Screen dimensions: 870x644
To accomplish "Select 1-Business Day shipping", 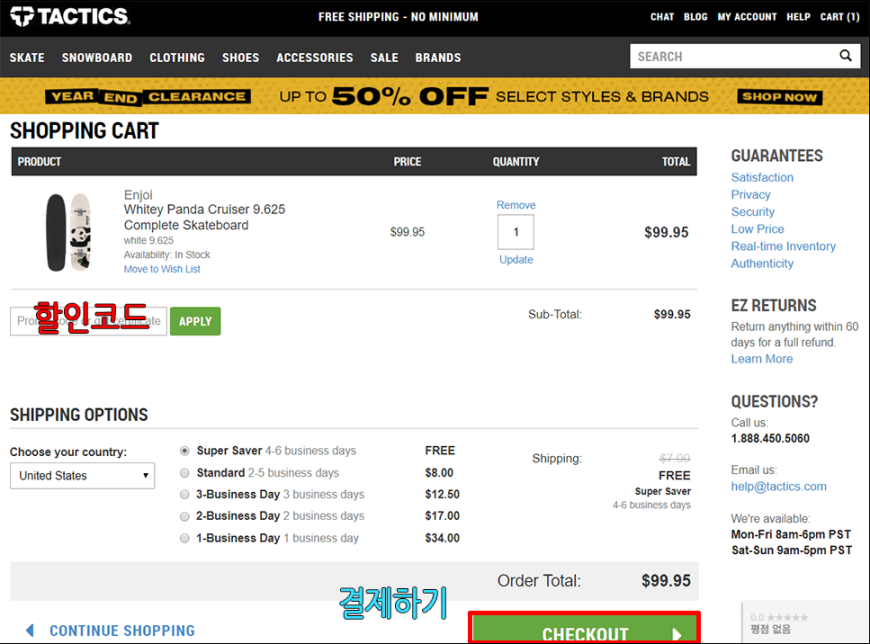I will (x=185, y=538).
